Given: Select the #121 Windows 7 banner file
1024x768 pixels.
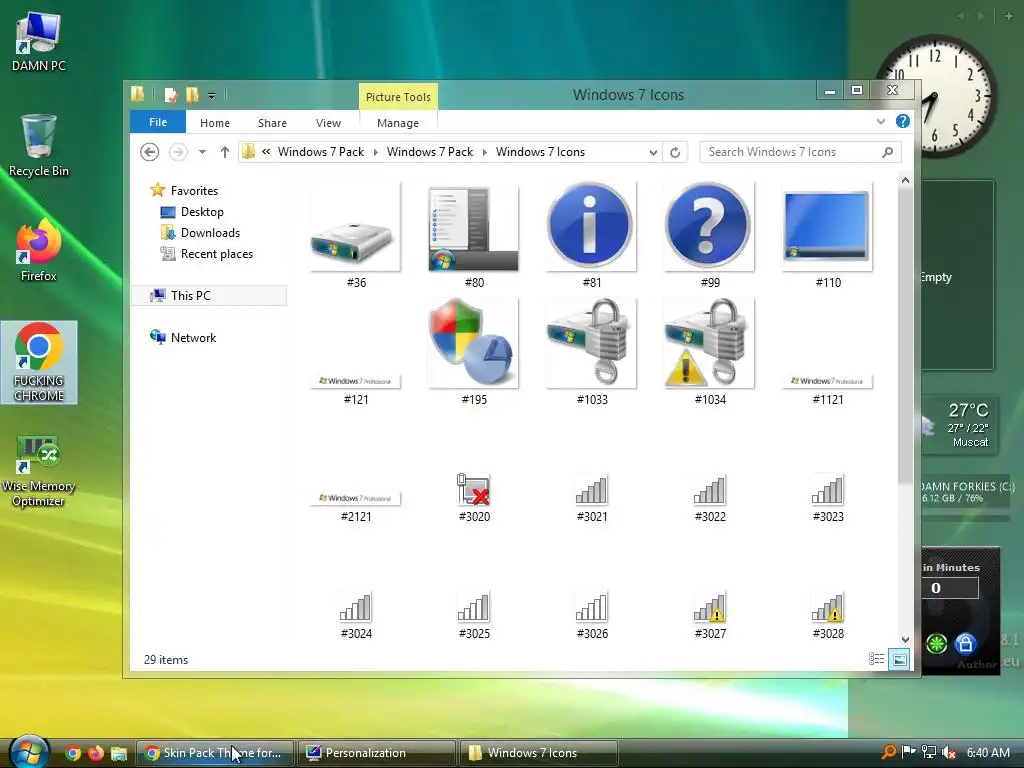Looking at the screenshot, I should click(x=355, y=381).
